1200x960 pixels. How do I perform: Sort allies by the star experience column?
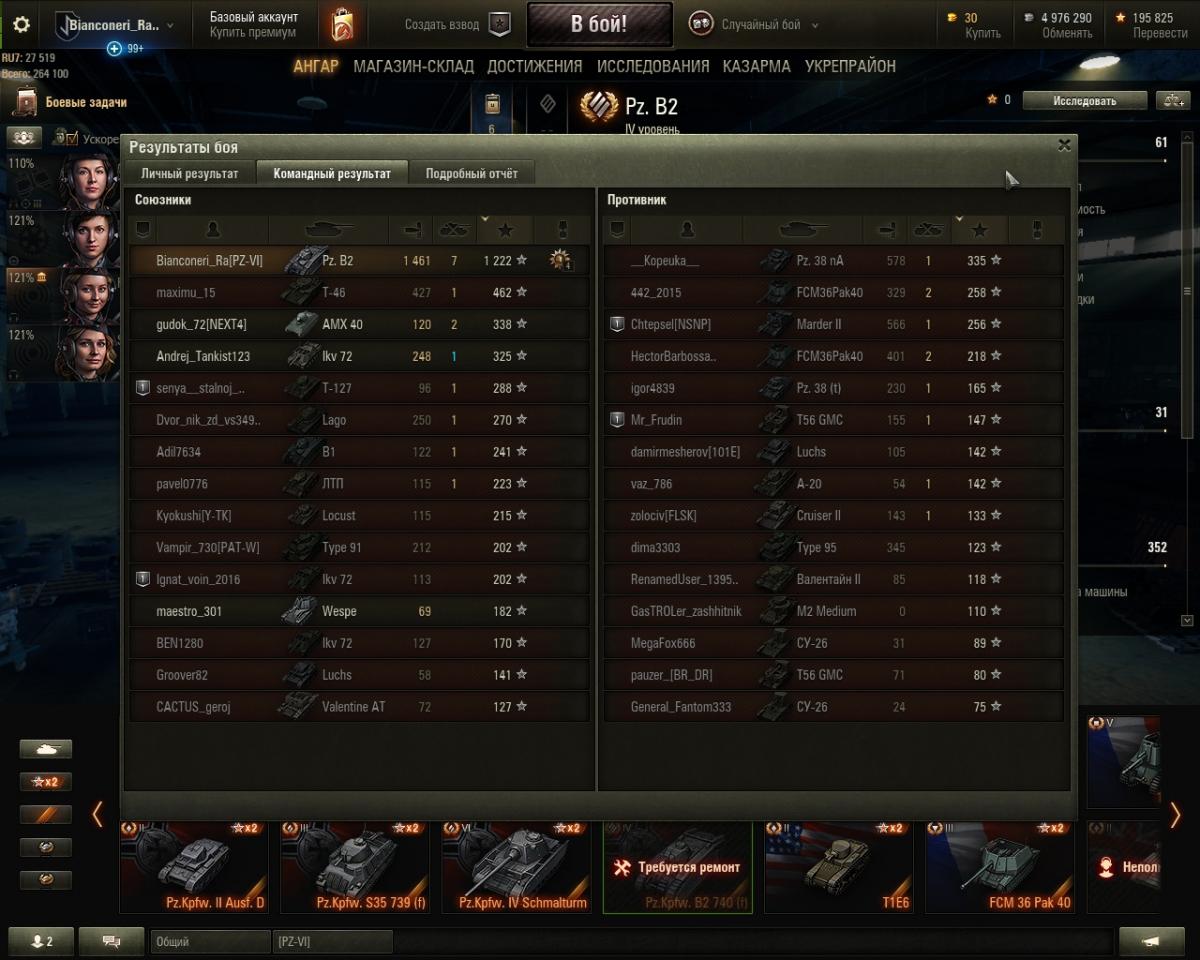(x=506, y=230)
